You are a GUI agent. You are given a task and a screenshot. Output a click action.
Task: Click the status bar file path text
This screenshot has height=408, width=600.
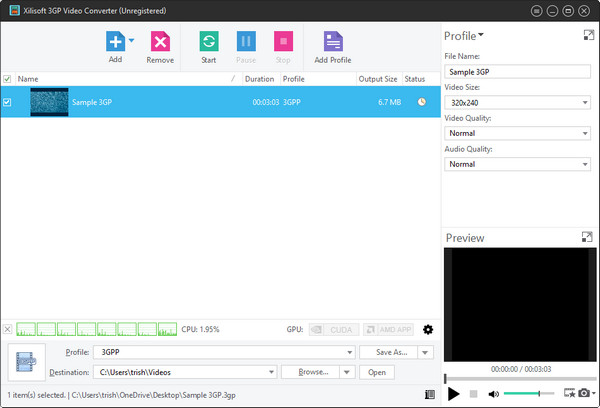coord(153,395)
